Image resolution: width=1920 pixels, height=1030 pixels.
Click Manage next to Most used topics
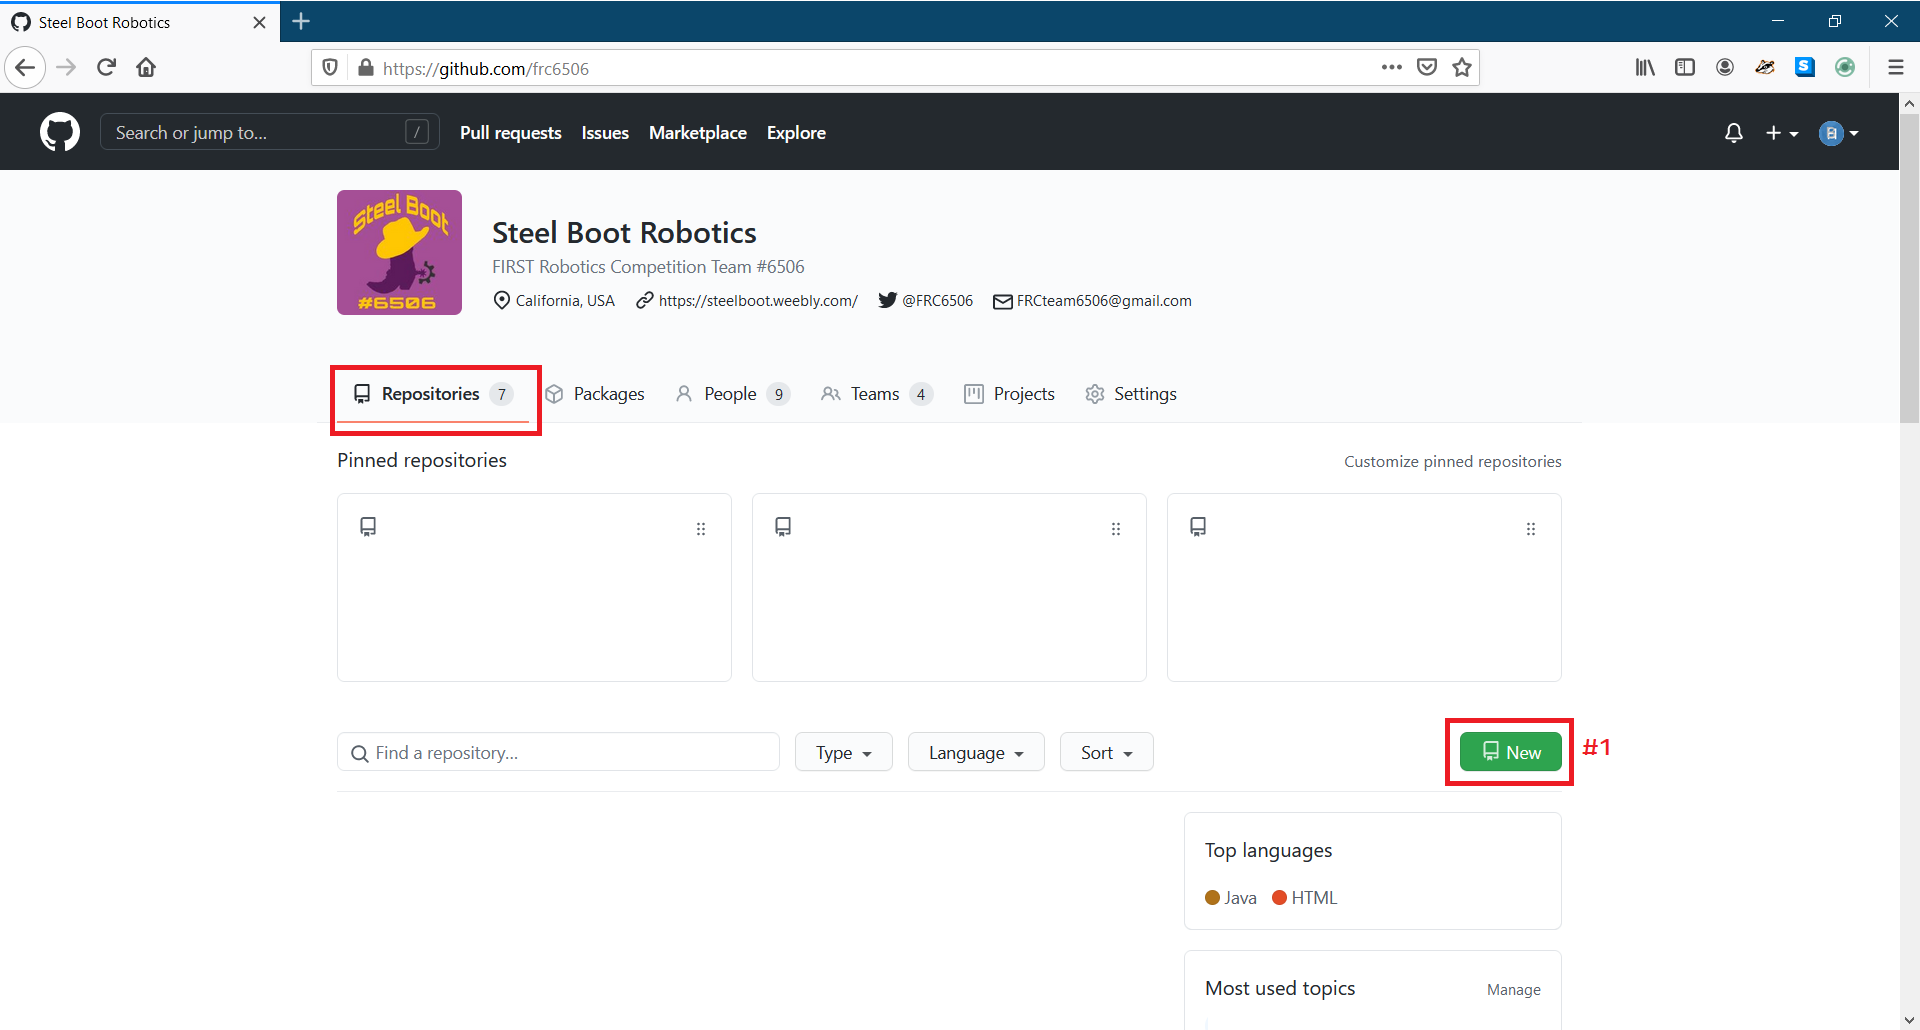(1513, 989)
